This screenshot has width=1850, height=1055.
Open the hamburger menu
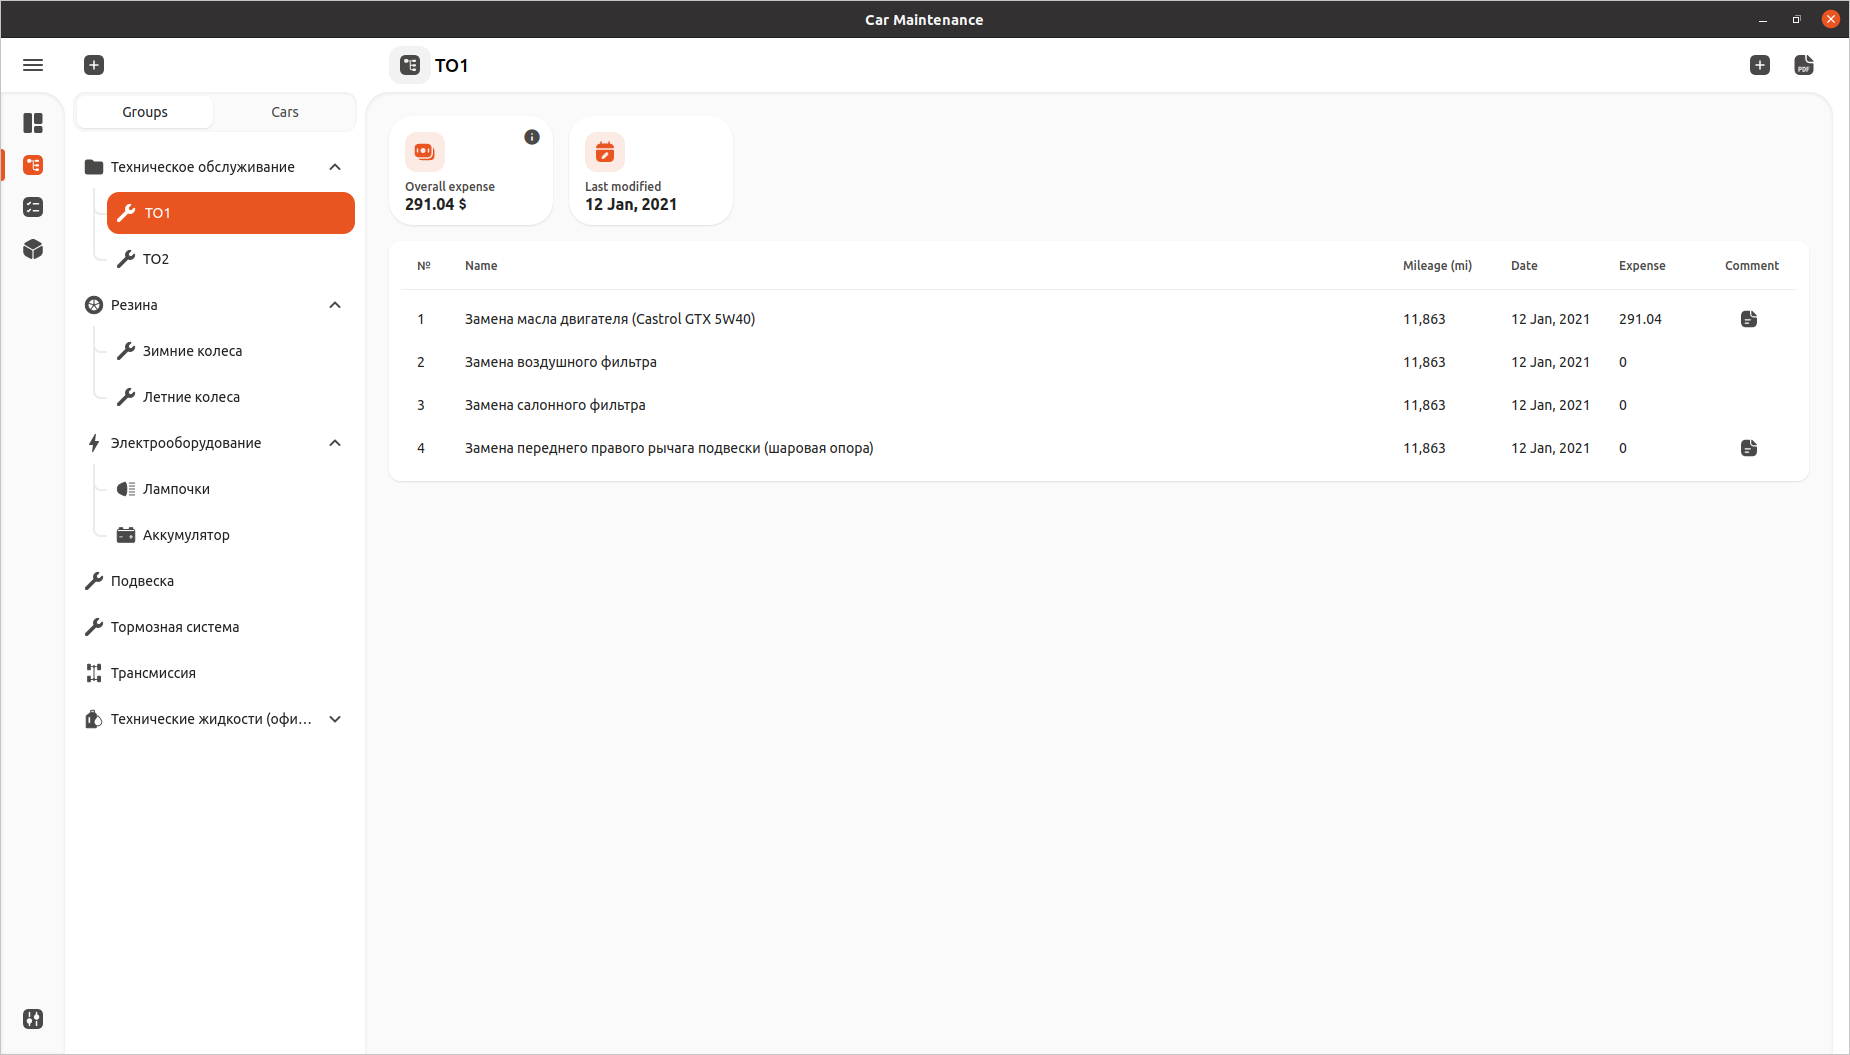click(33, 65)
